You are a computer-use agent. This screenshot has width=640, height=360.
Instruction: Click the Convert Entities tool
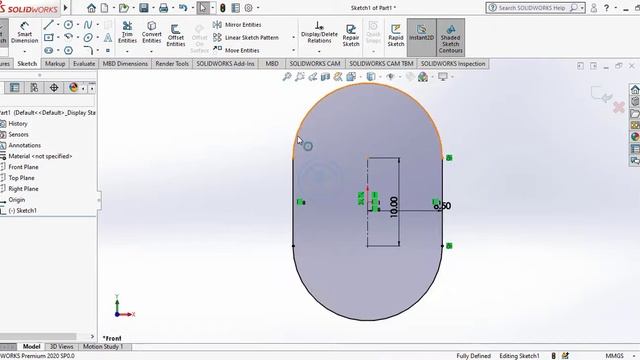tap(151, 32)
